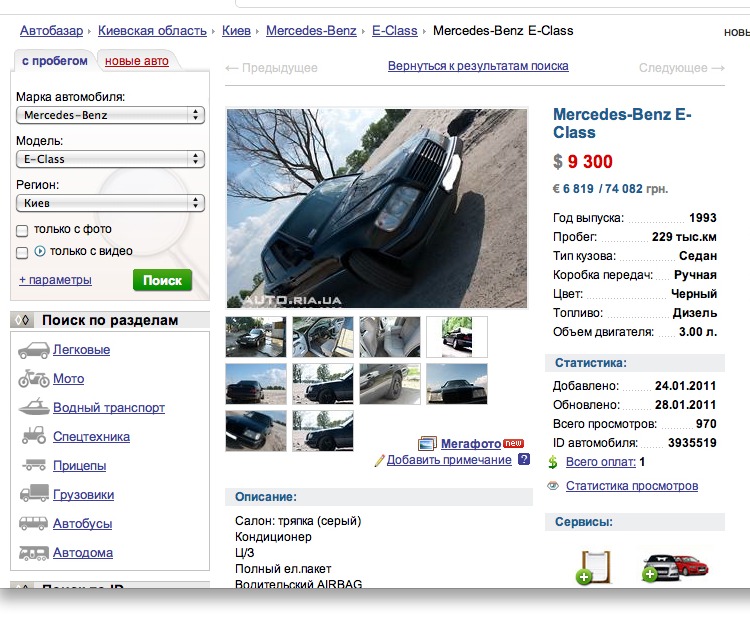Screen dimensions: 750x618
Task: Click the truck icon for Грузовики
Action: tap(33, 493)
